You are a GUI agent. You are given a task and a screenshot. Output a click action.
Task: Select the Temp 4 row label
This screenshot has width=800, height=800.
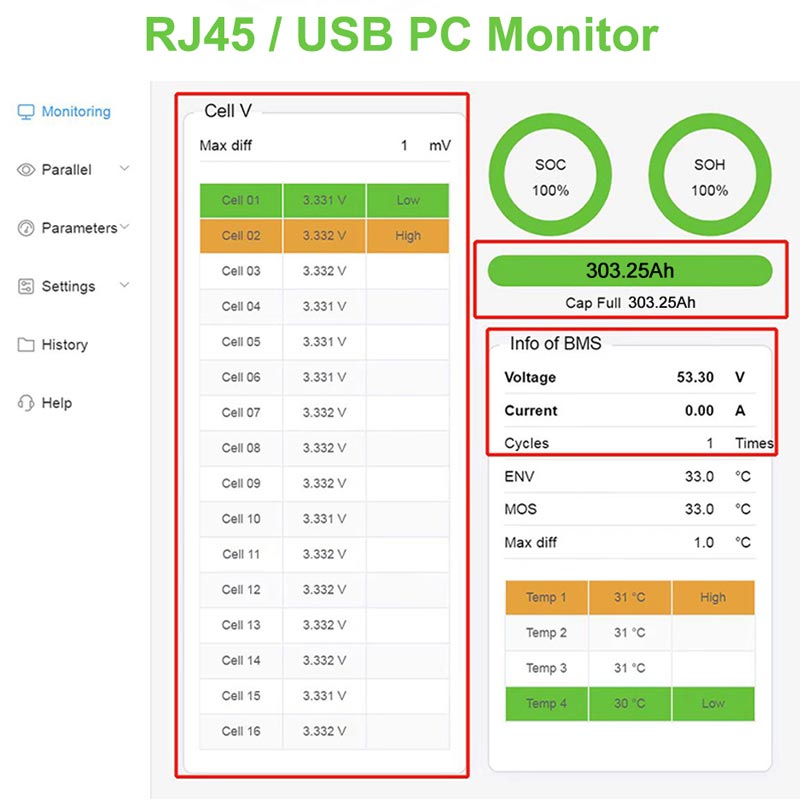point(546,704)
